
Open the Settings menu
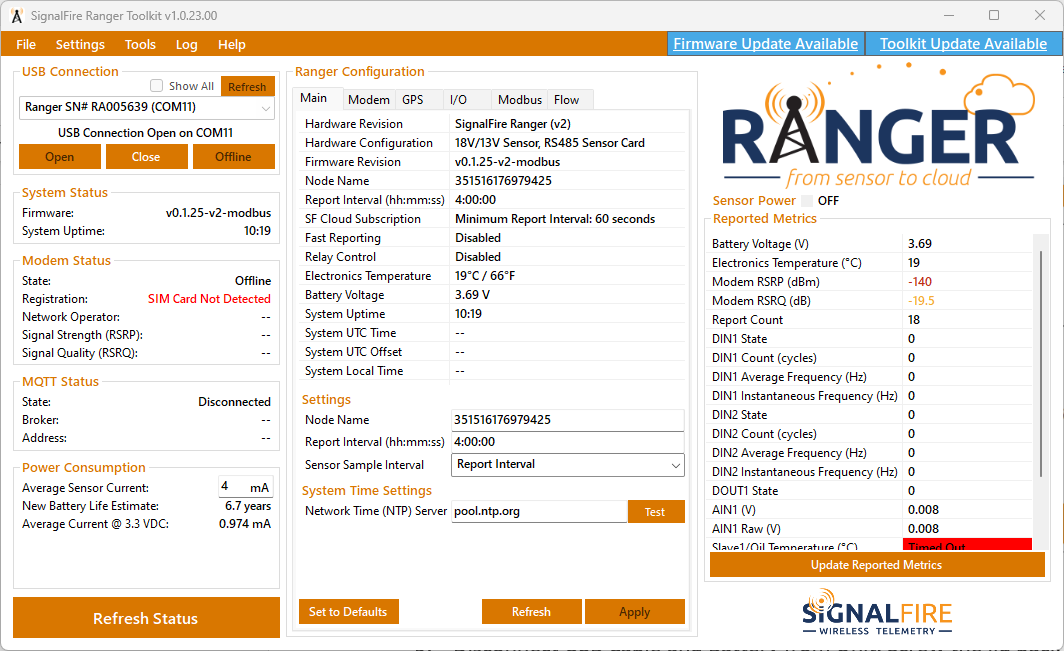pyautogui.click(x=80, y=44)
